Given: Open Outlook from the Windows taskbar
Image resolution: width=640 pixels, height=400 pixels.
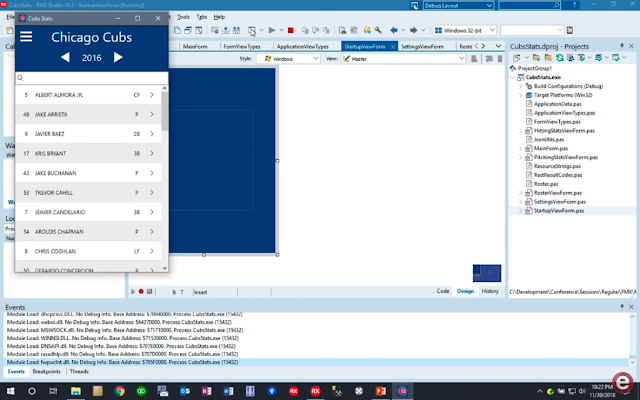Looking at the screenshot, I should pos(184,391).
